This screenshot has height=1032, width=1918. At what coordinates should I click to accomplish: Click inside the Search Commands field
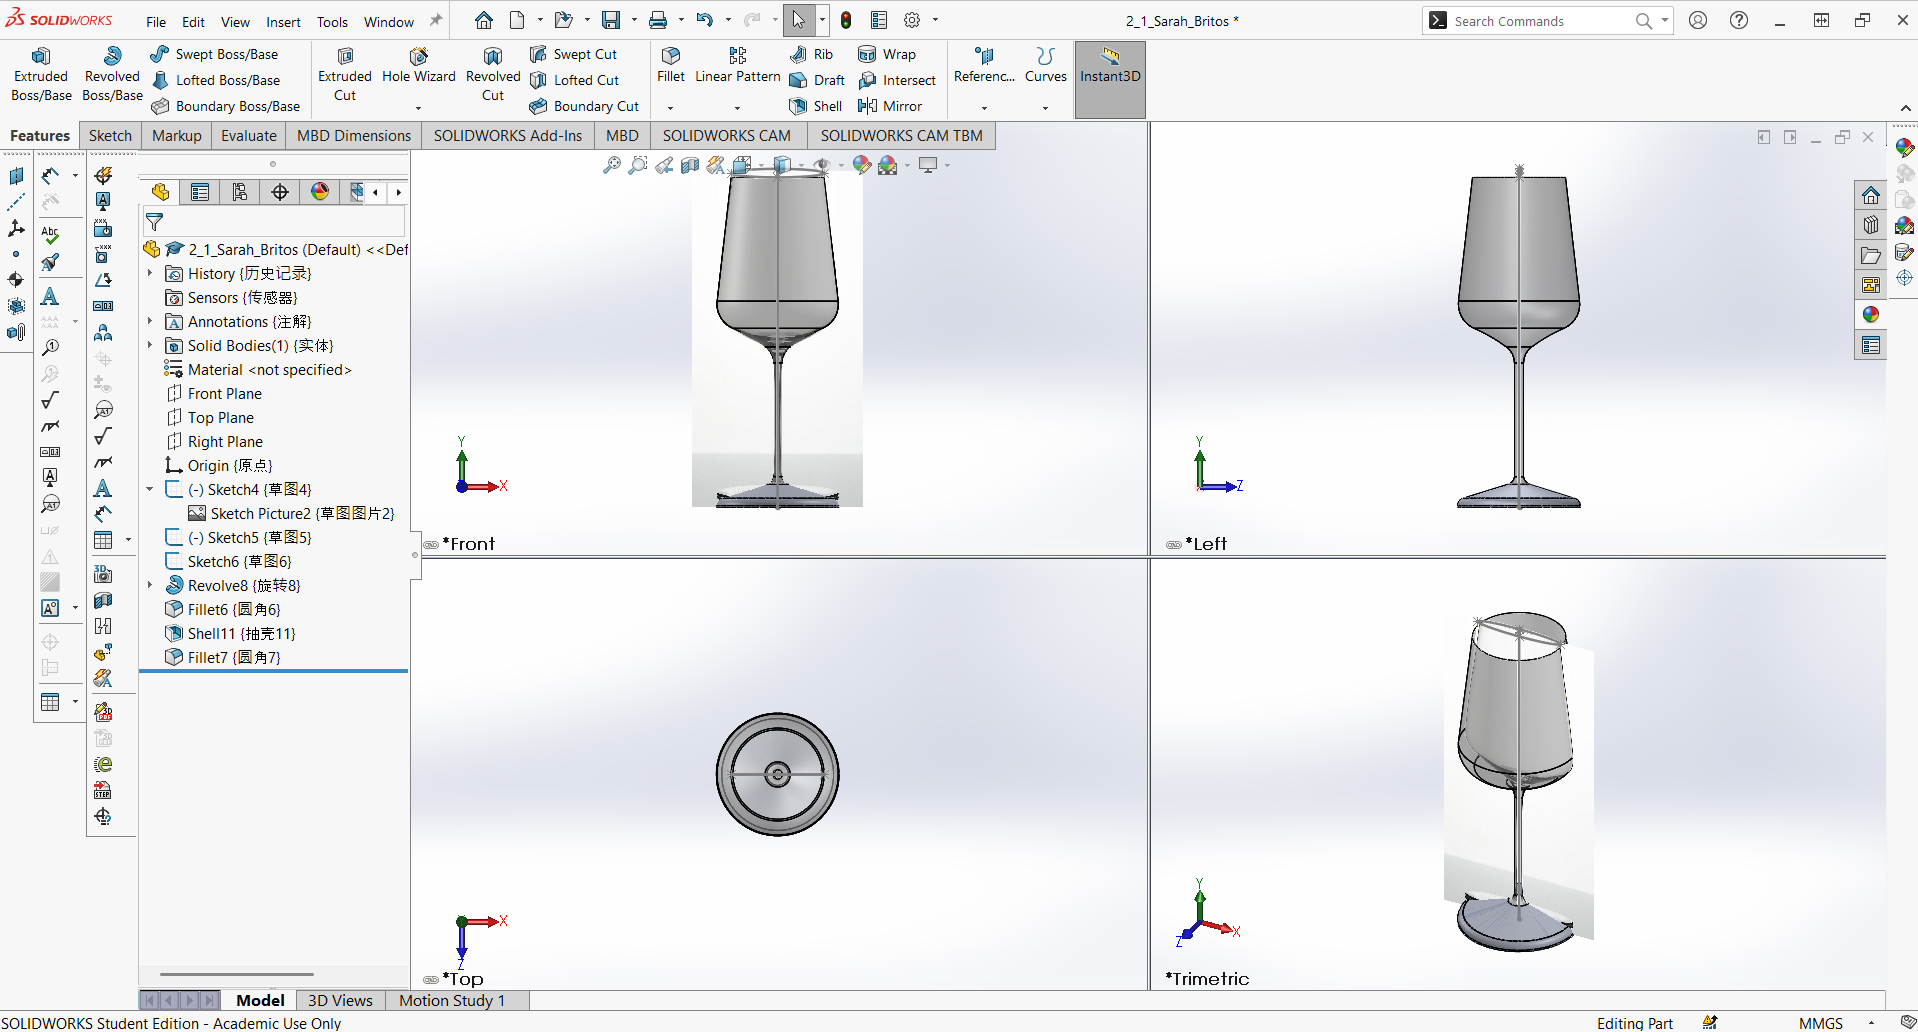coord(1540,20)
